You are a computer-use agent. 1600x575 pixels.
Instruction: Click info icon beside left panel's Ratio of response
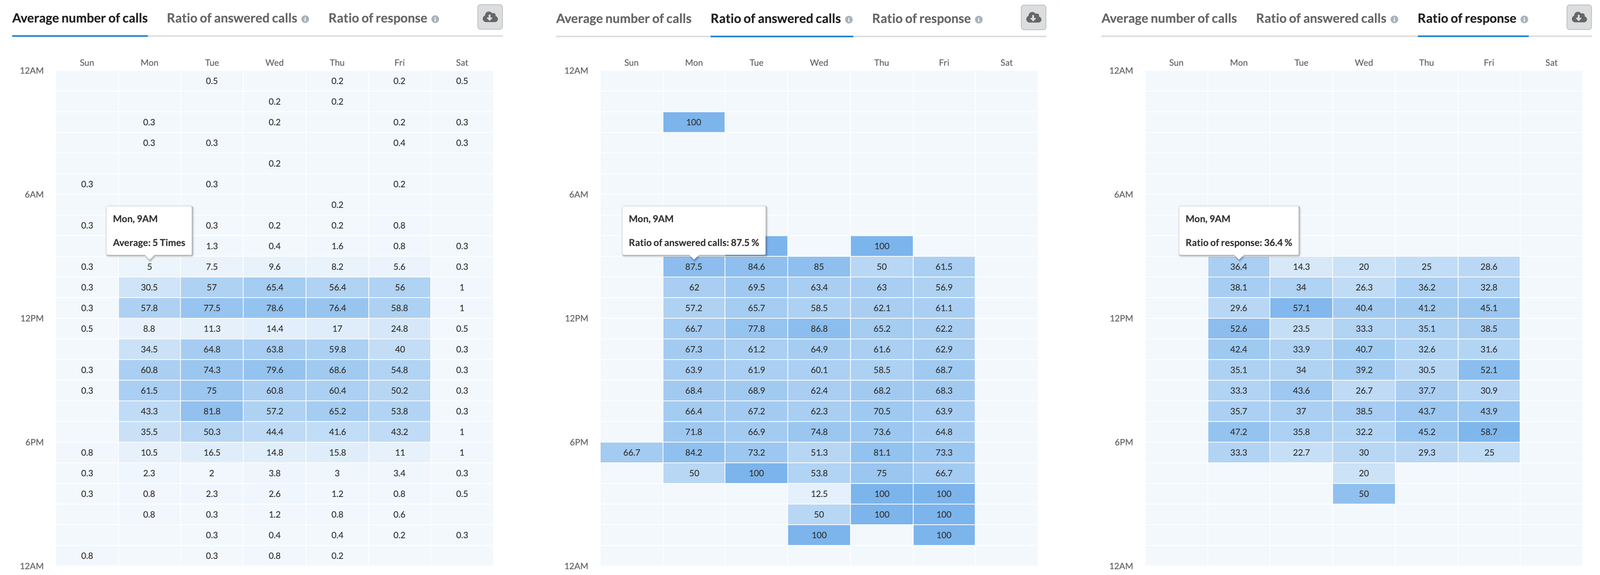435,19
